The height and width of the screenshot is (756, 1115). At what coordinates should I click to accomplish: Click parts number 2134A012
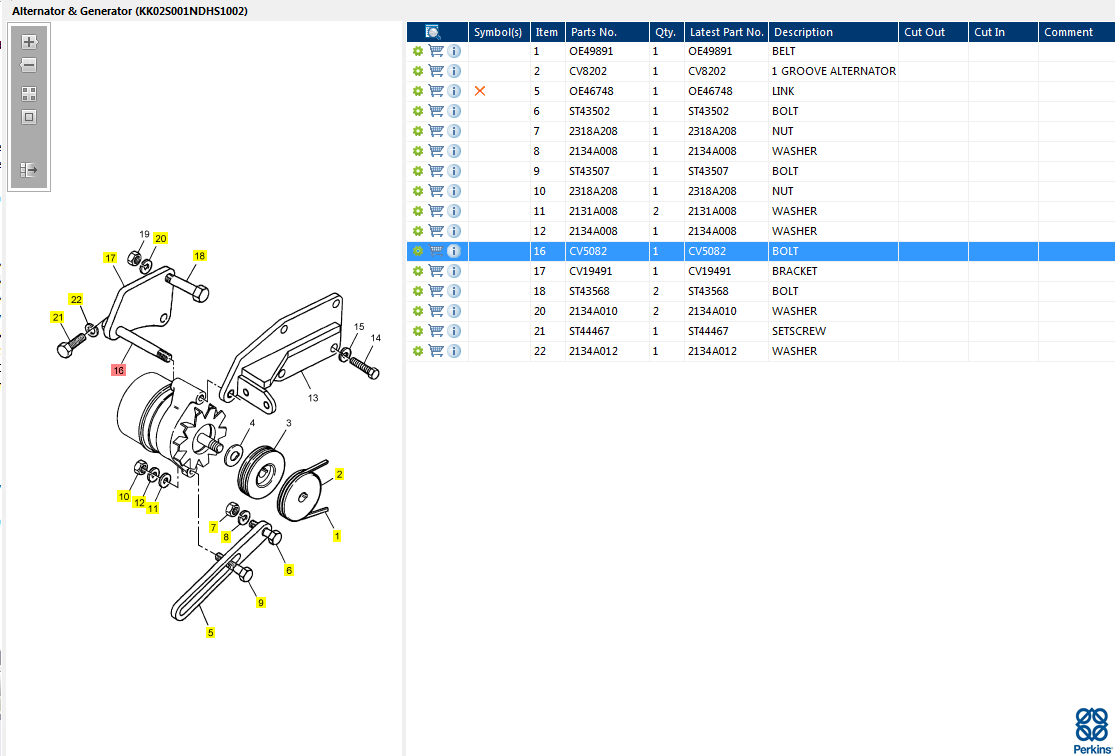point(592,351)
